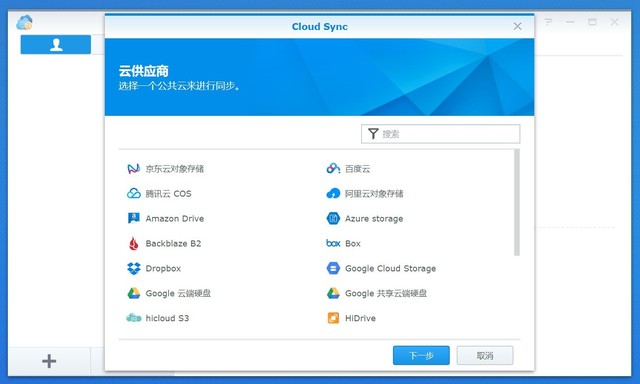
Task: Select the Google Cloud Storage label
Action: [391, 268]
